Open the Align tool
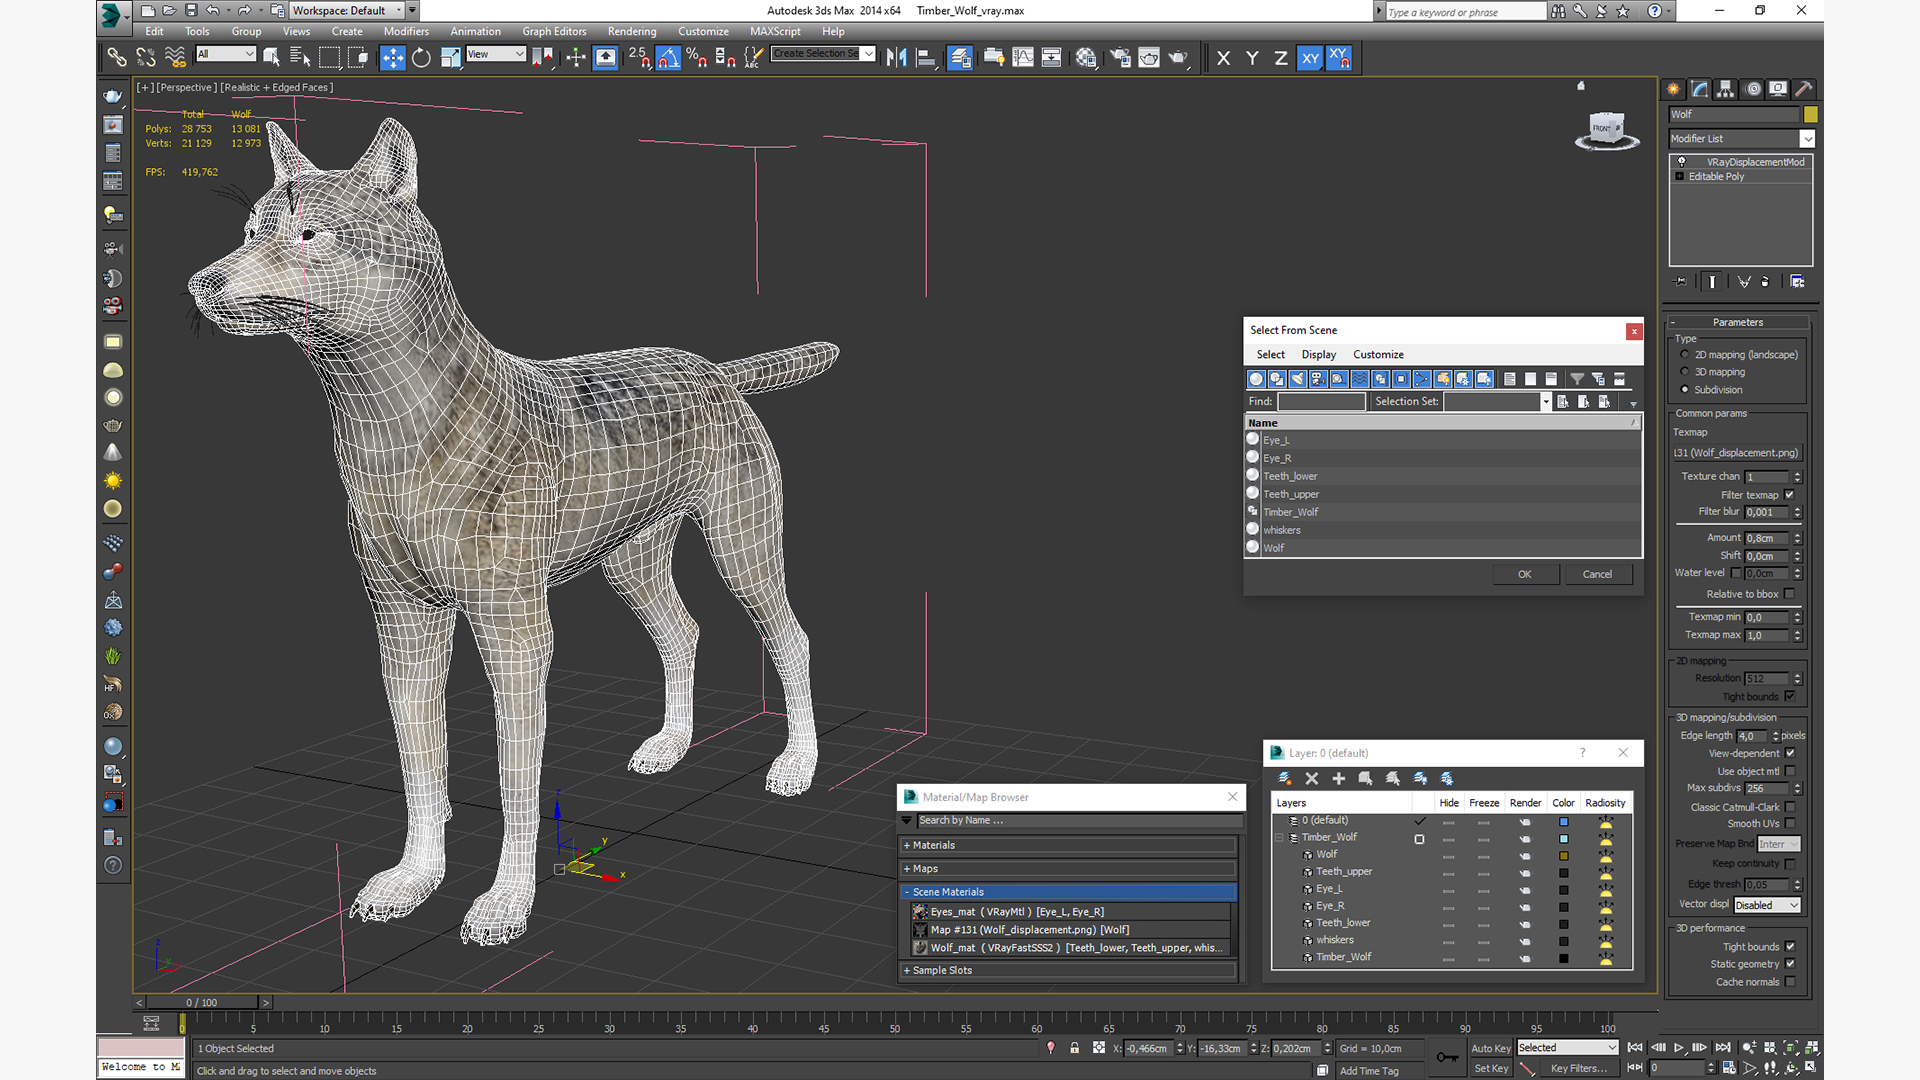The height and width of the screenshot is (1080, 1920). [x=926, y=58]
